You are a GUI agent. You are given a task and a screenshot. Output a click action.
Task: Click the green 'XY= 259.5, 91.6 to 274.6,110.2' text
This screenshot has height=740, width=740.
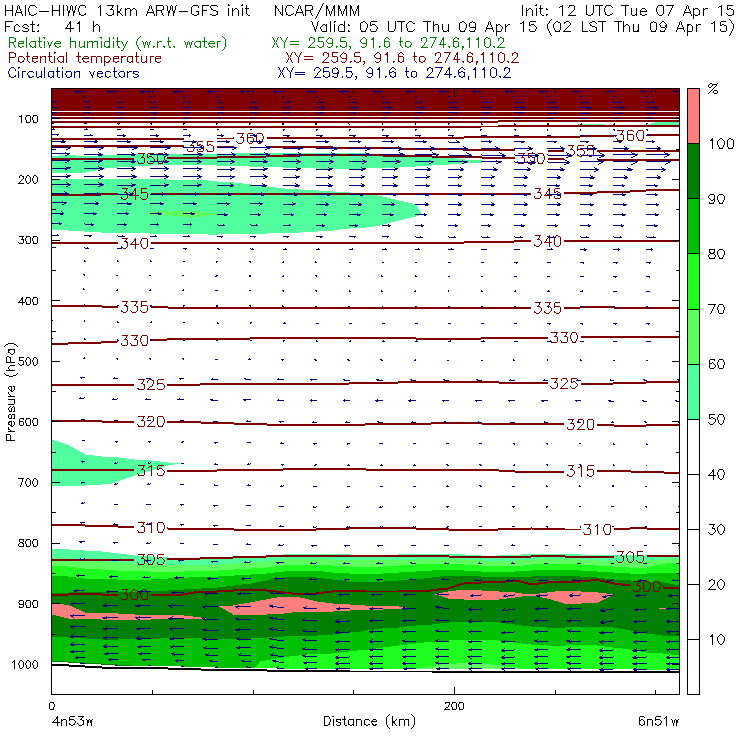tap(388, 43)
